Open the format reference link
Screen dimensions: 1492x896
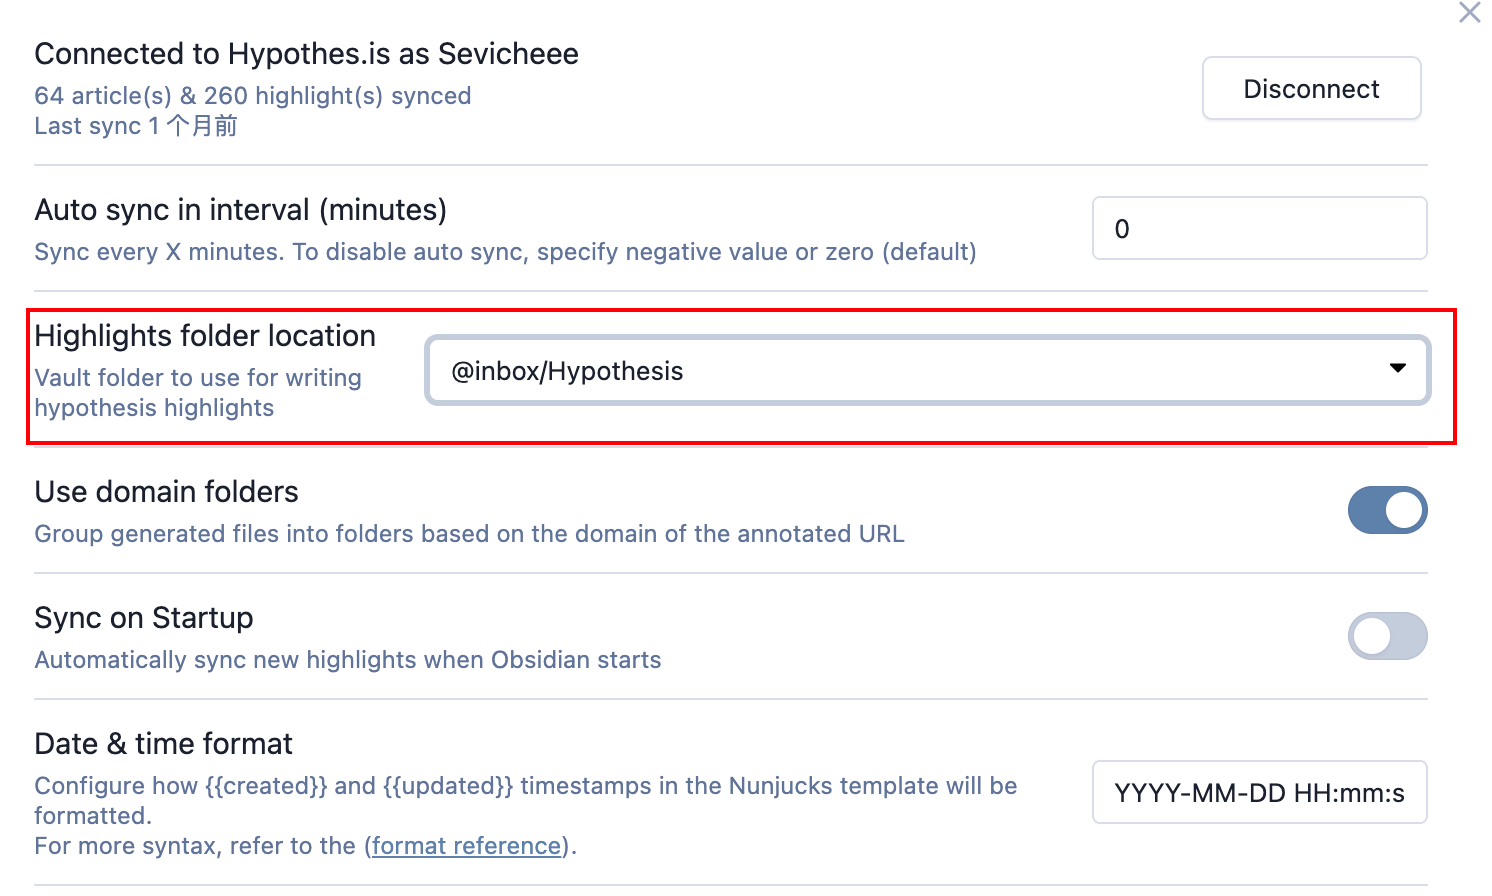tap(466, 846)
